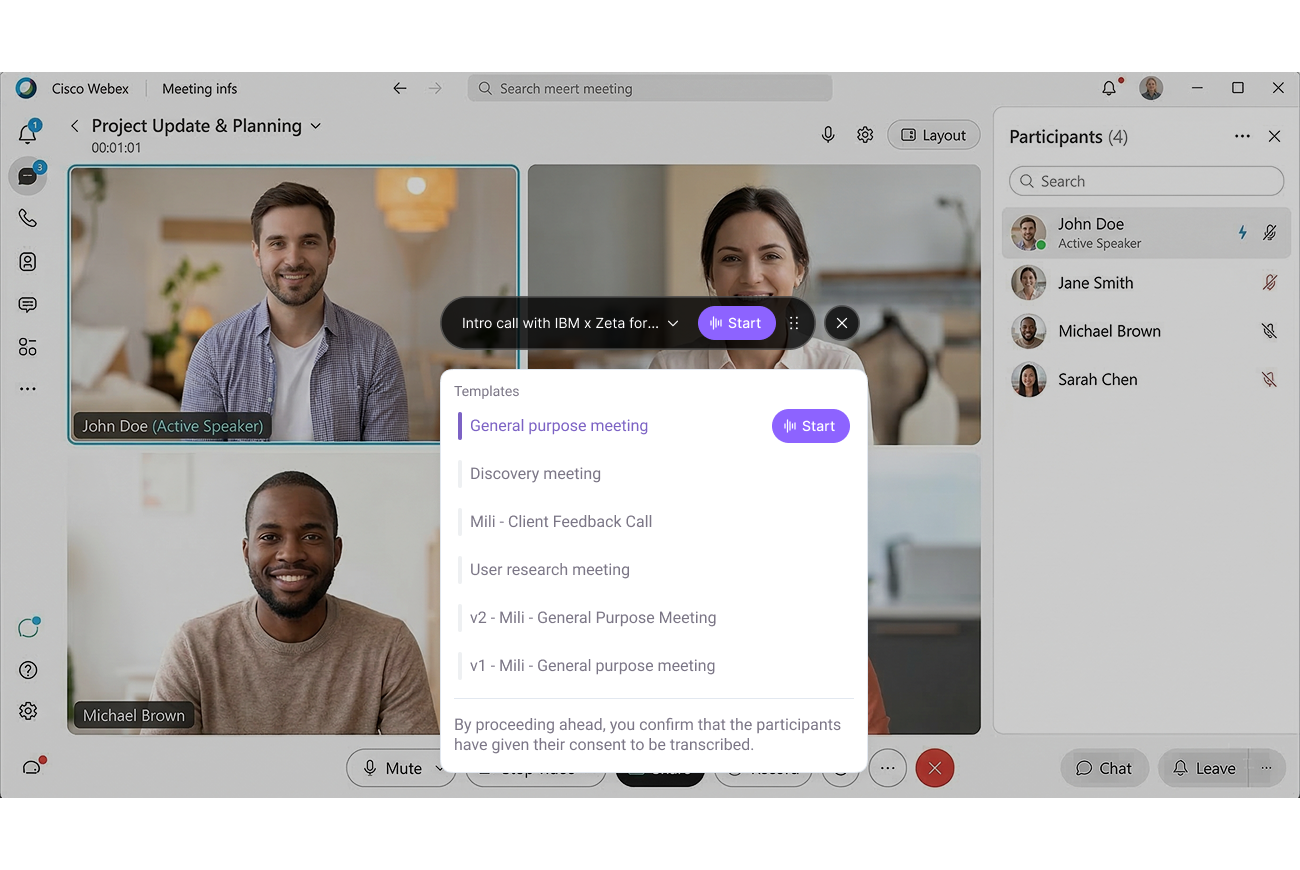The image size is (1300, 870).
Task: Toggle Jane Smith's muted microphone
Action: coord(1270,283)
